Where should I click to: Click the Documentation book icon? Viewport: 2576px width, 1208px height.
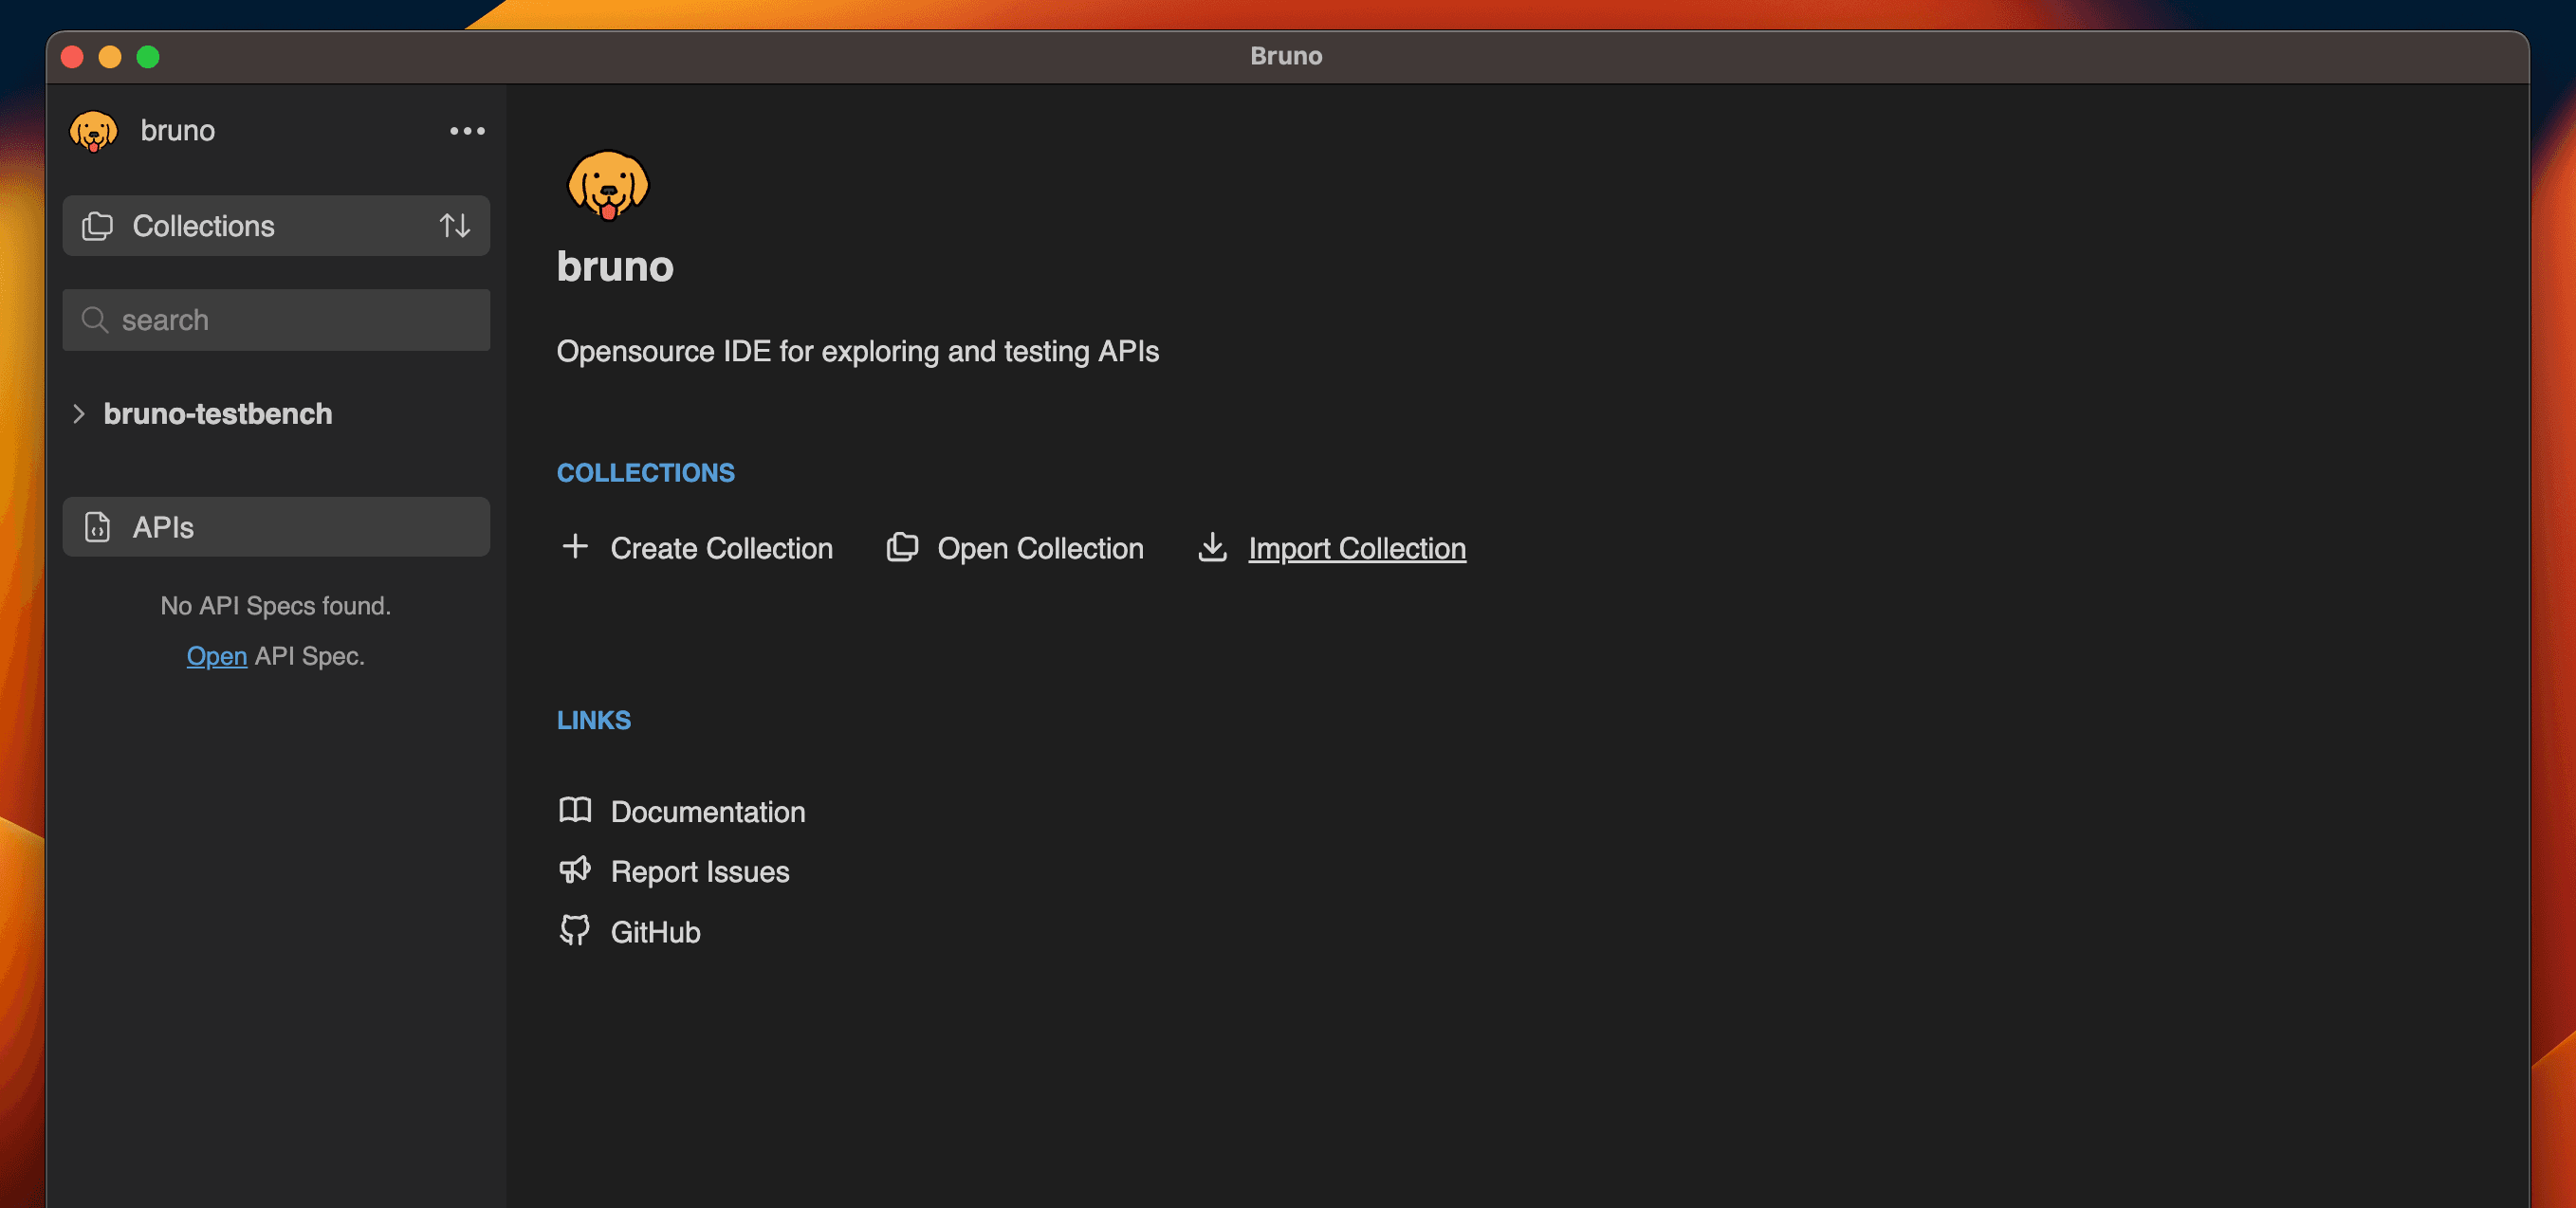click(x=575, y=810)
